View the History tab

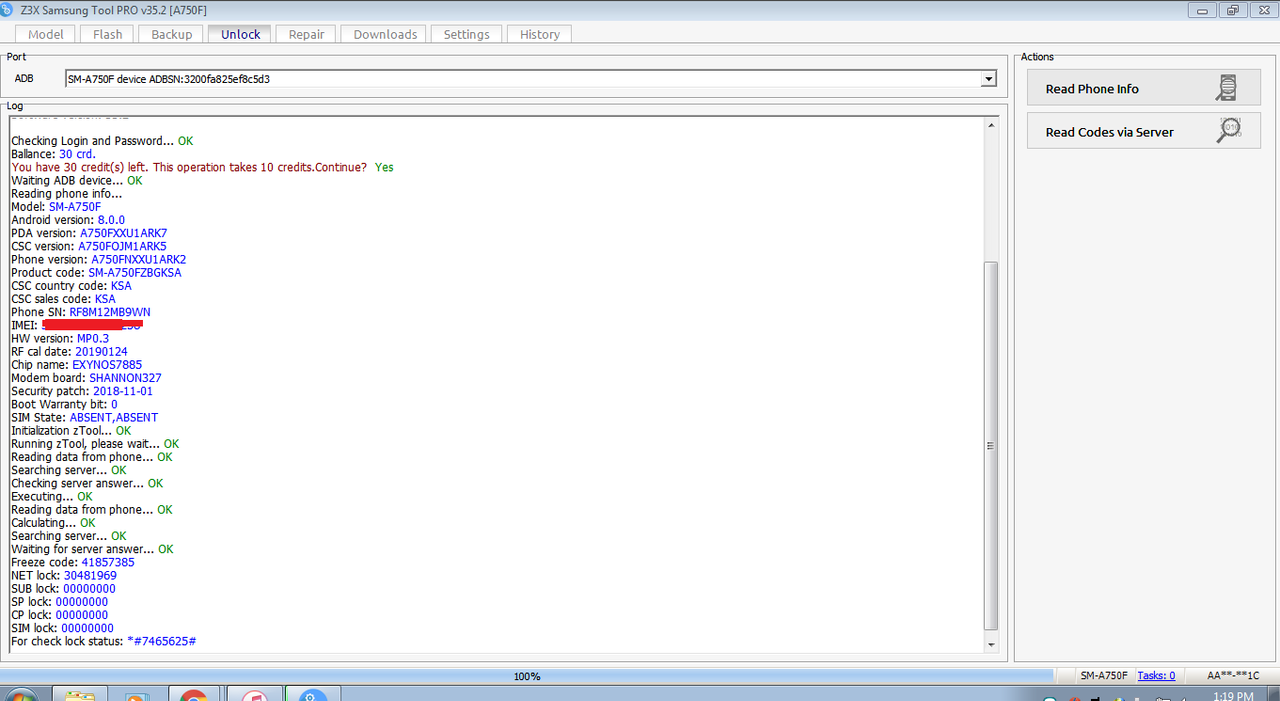click(x=540, y=34)
